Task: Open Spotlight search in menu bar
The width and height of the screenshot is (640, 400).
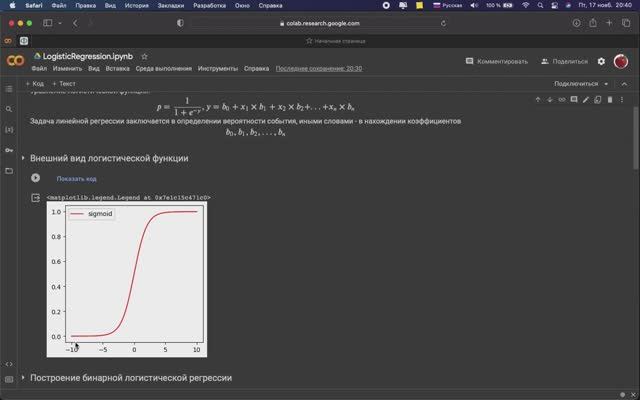Action: tap(540, 6)
